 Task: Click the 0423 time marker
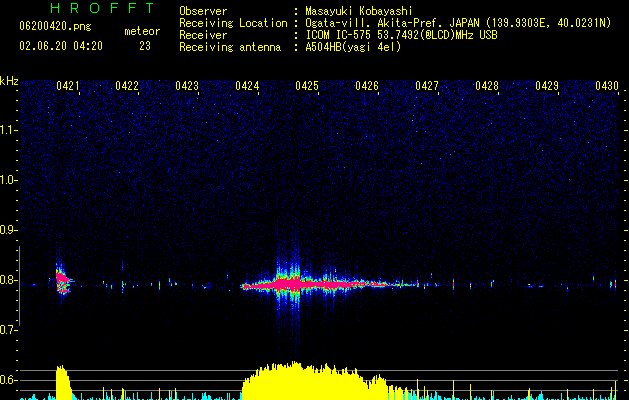coord(187,86)
